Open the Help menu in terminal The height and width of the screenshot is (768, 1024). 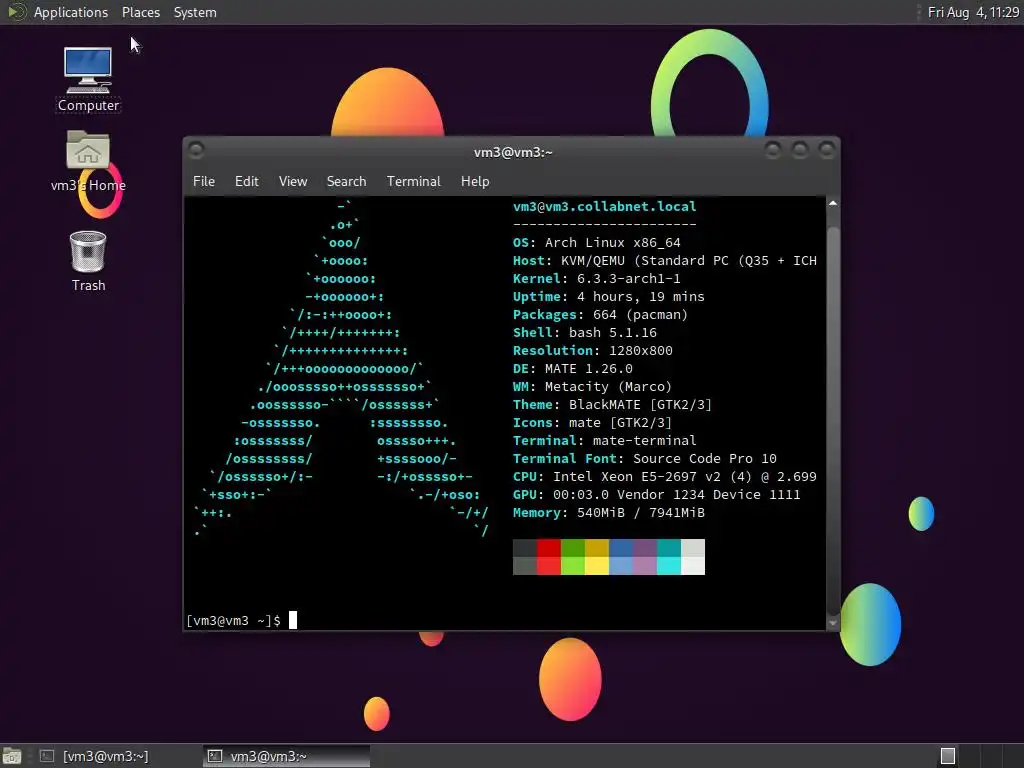(475, 181)
